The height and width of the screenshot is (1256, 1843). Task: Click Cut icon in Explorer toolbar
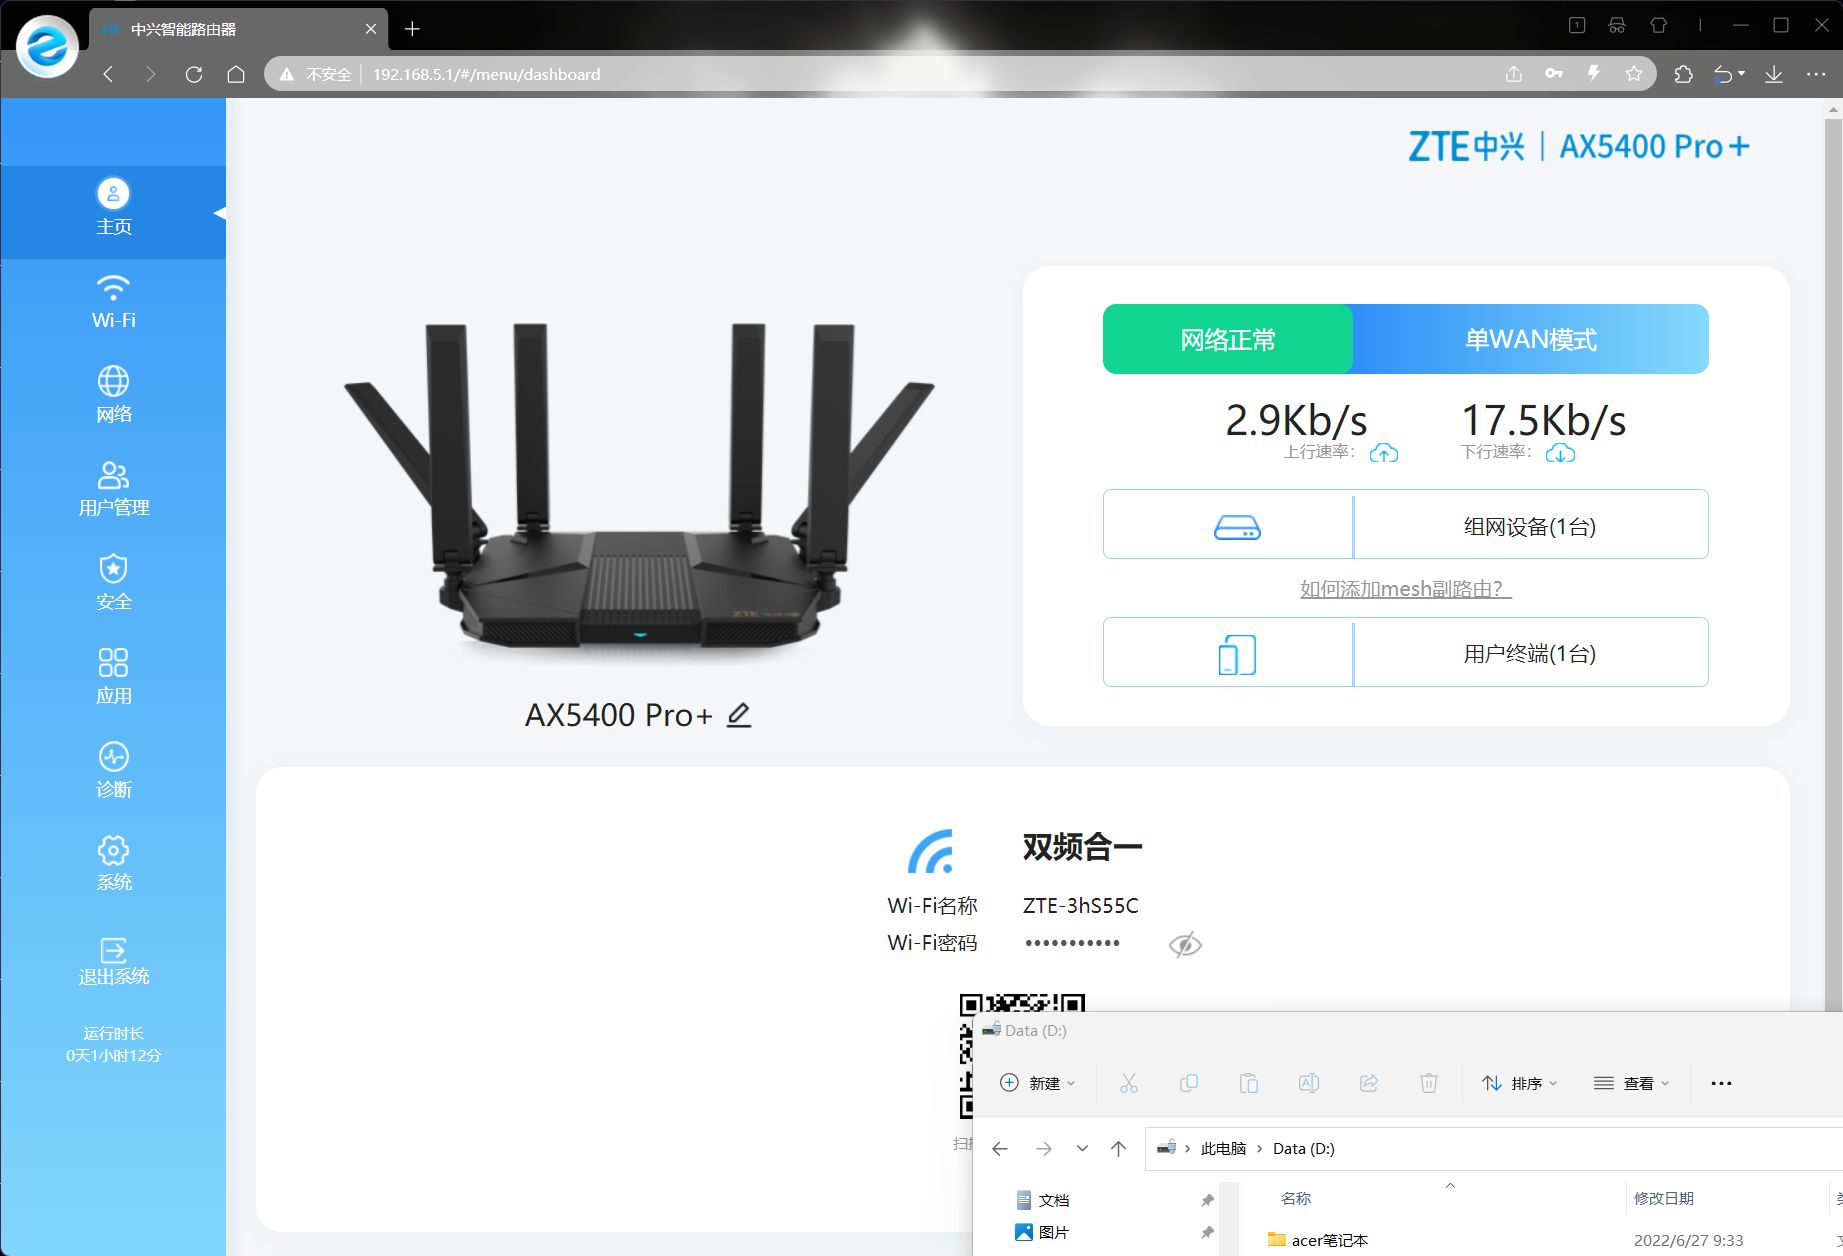click(1129, 1083)
